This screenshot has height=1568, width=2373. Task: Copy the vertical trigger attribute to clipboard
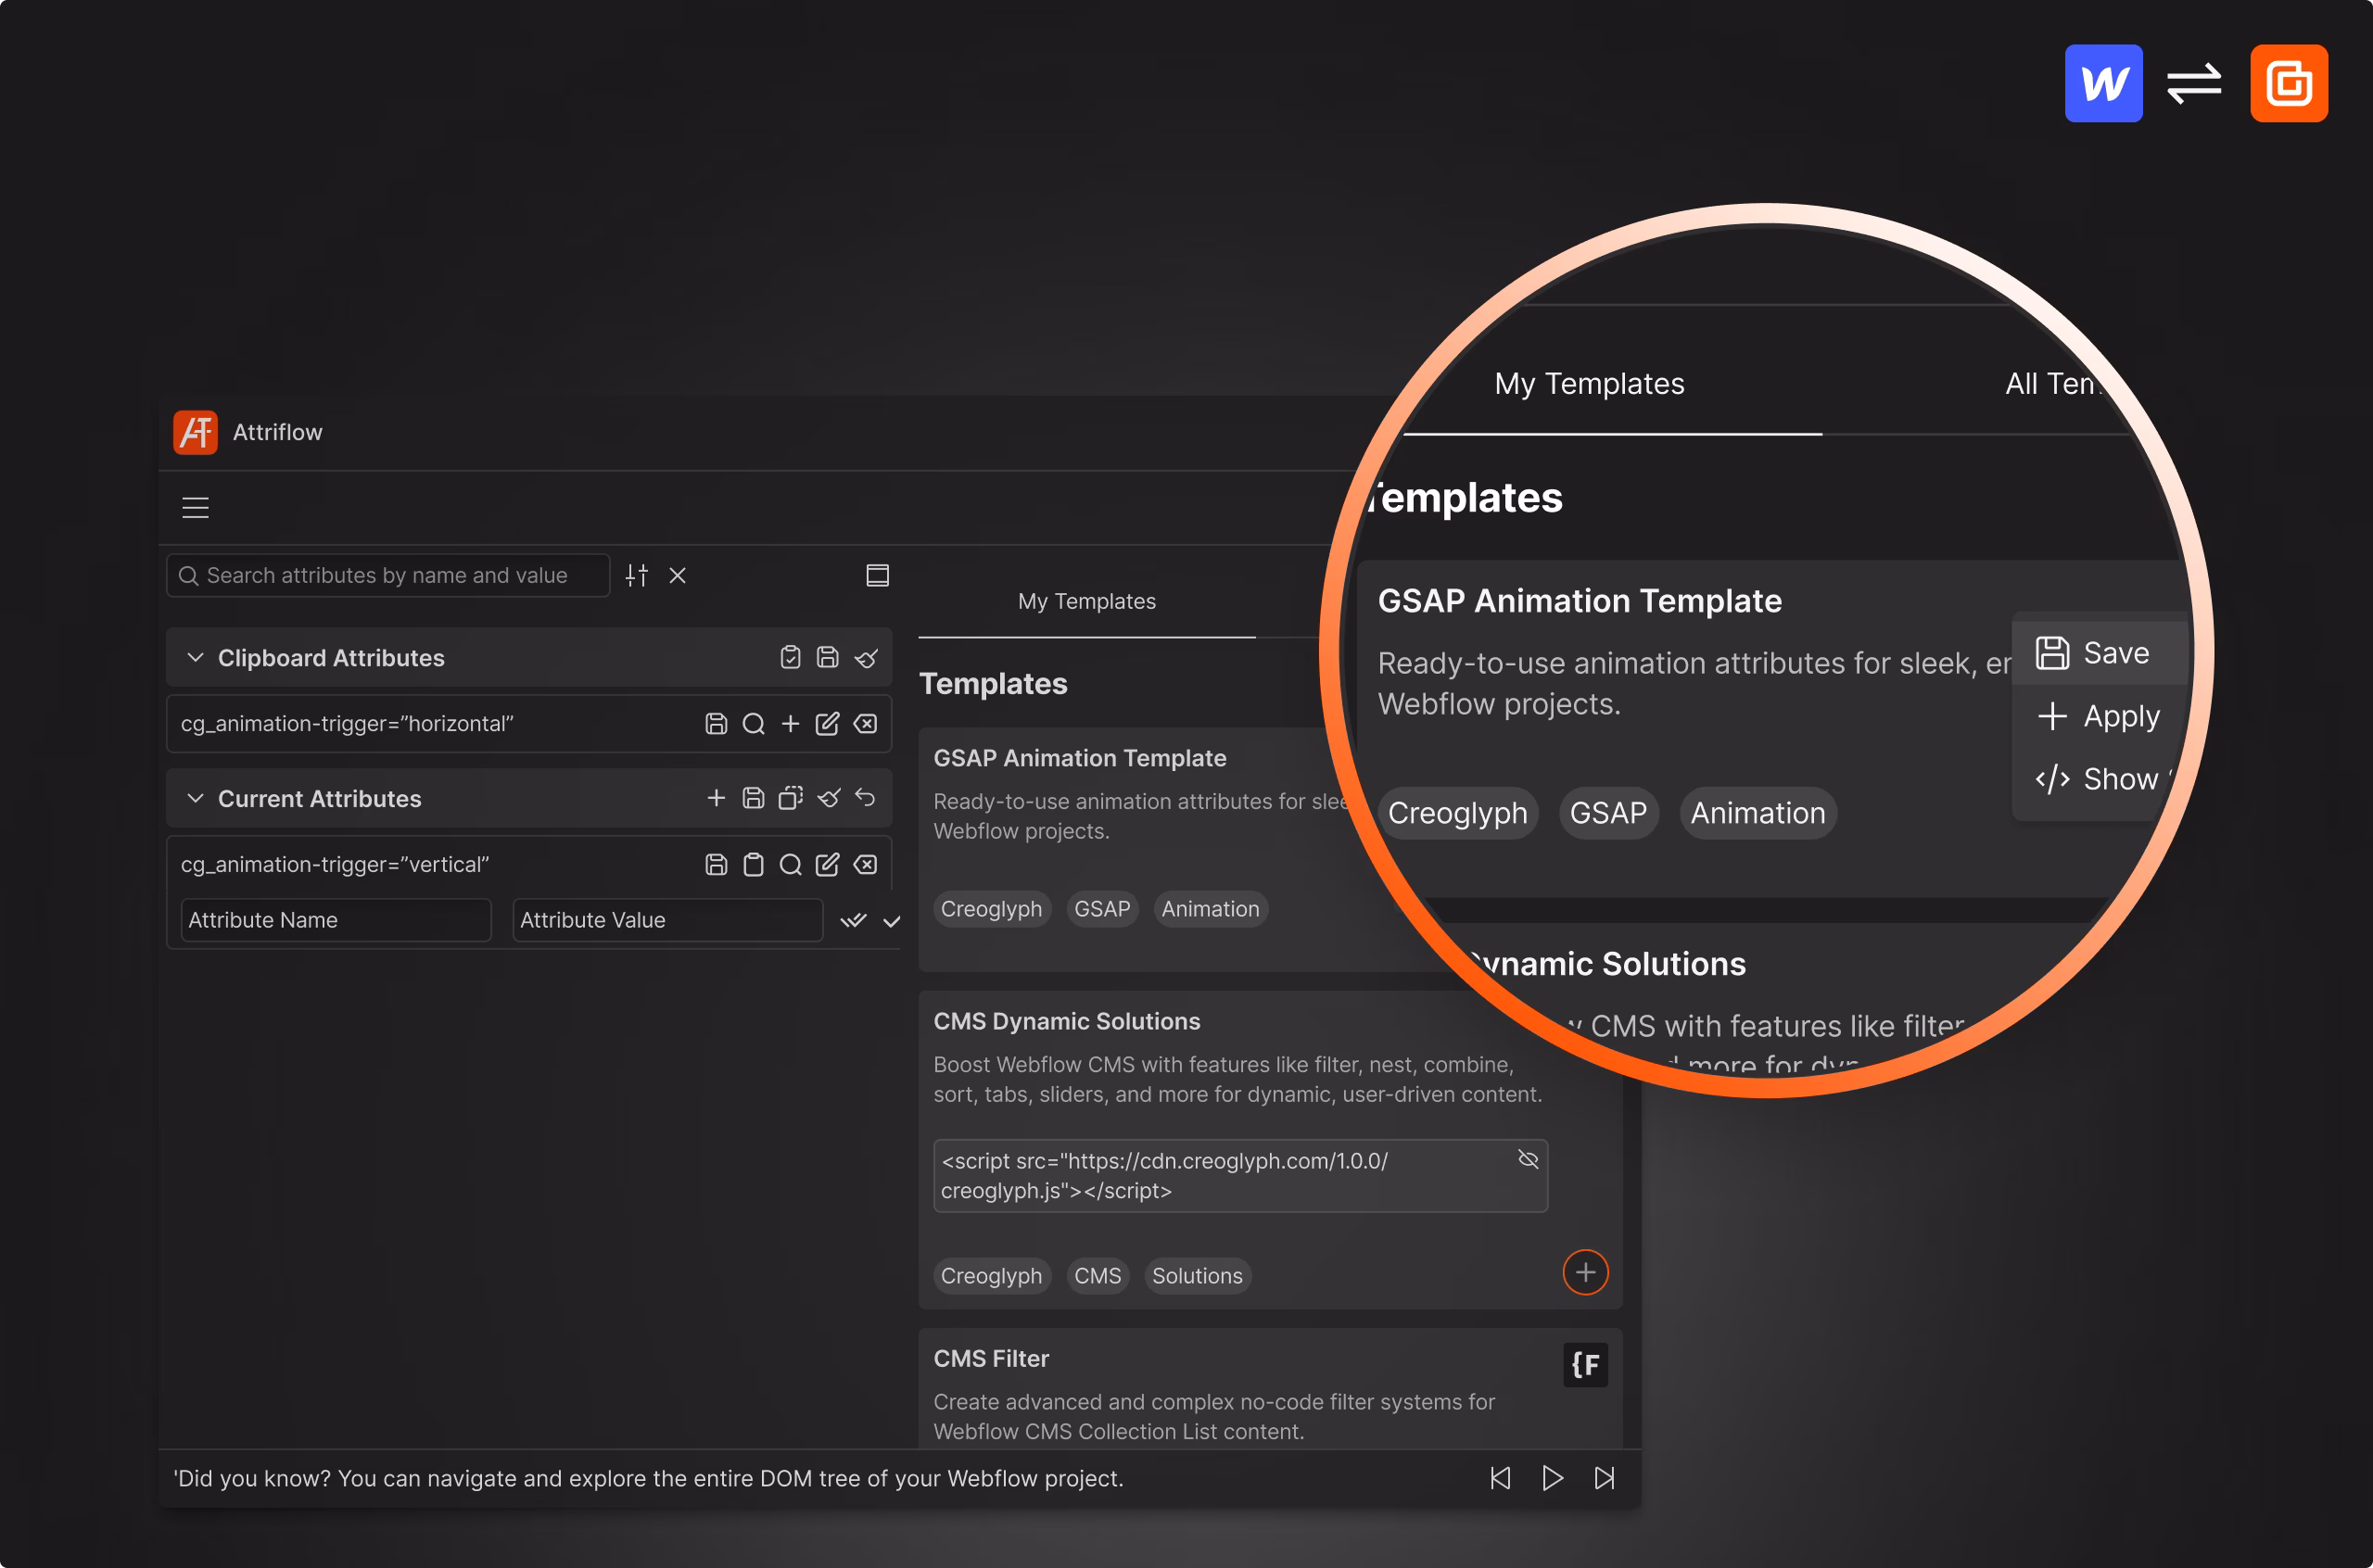(753, 864)
